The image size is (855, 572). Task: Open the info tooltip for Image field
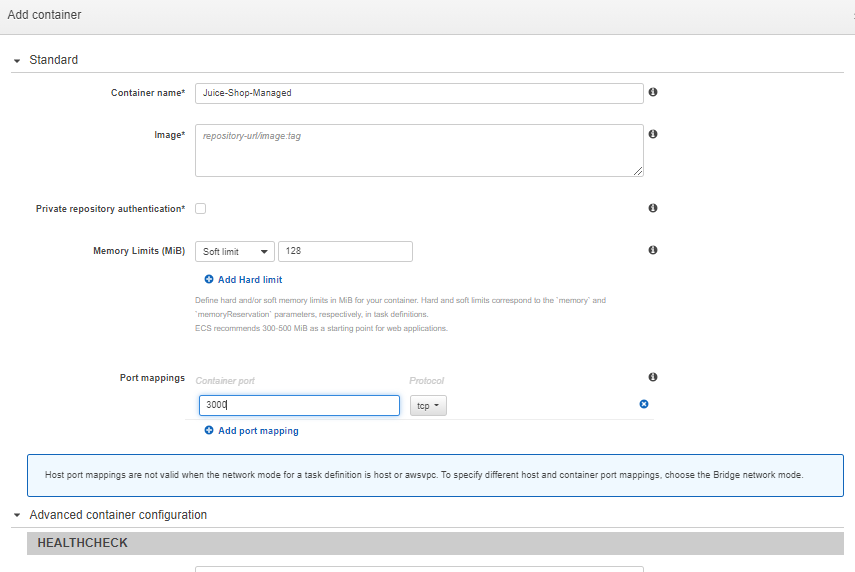coord(653,134)
